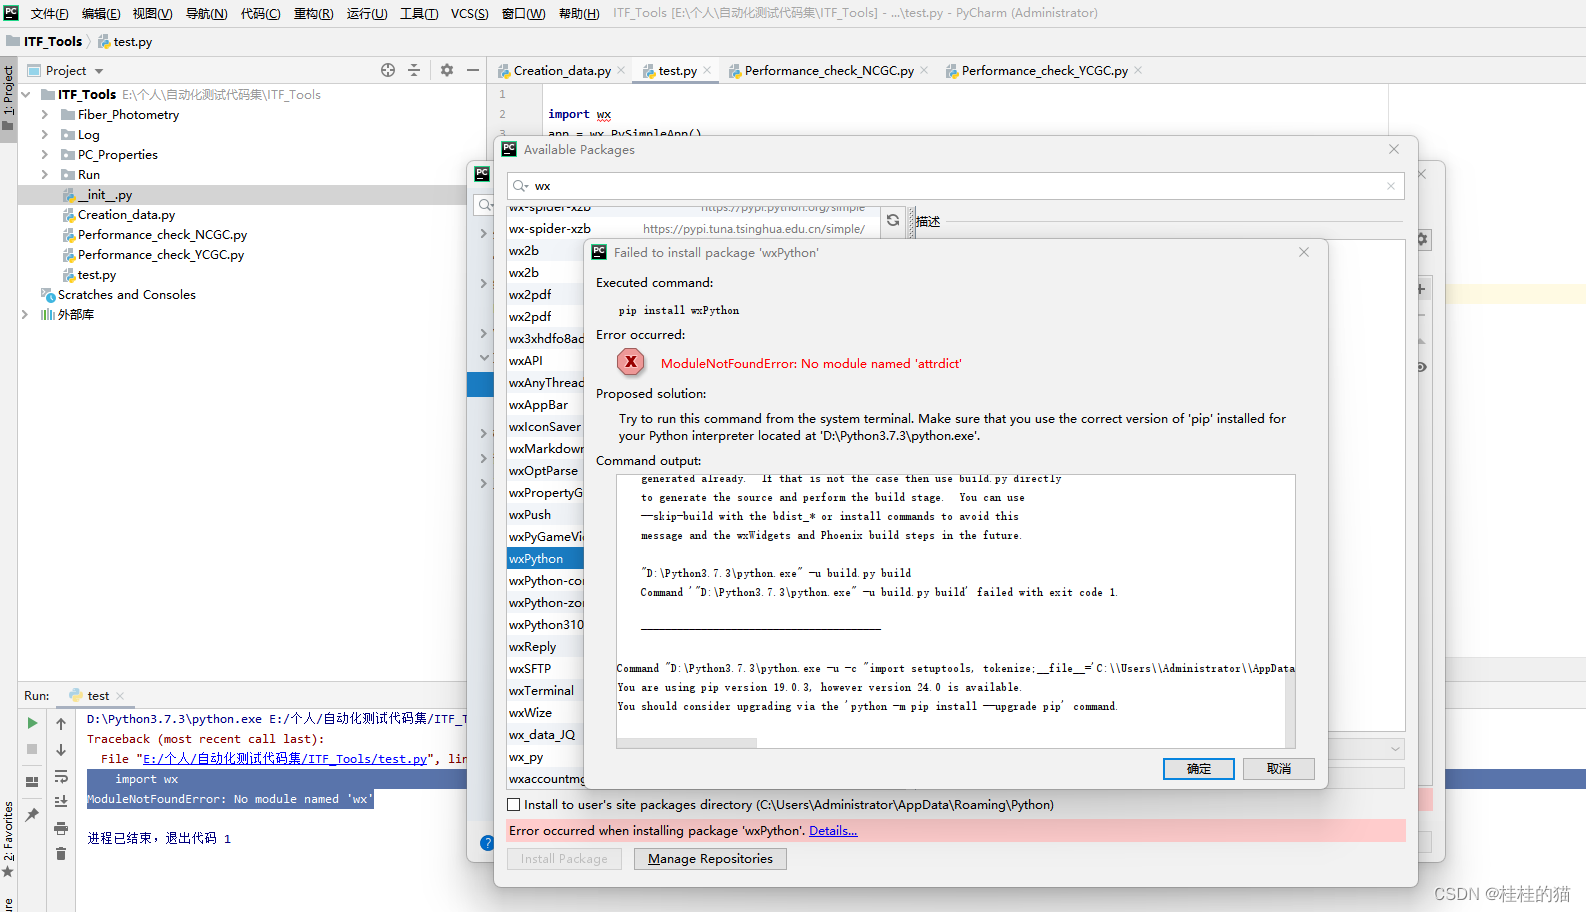Close the Failed to install package dialog
1586x912 pixels.
[1304, 252]
